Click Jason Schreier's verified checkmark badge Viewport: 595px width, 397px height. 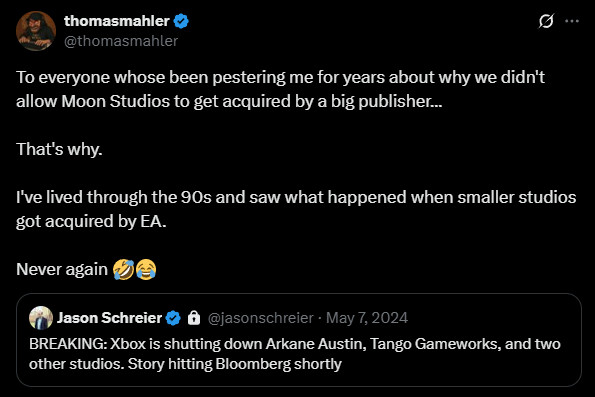(173, 318)
